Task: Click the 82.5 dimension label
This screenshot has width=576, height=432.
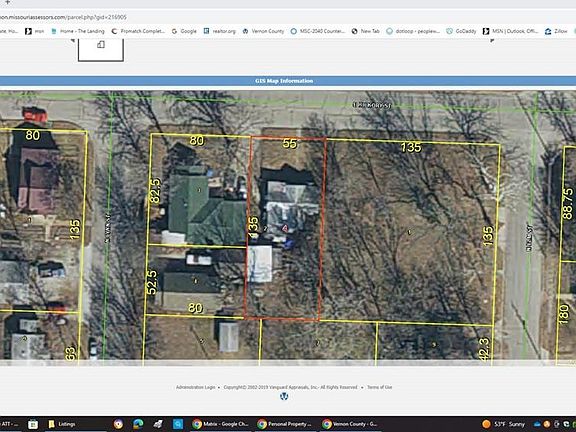Action: tap(155, 190)
